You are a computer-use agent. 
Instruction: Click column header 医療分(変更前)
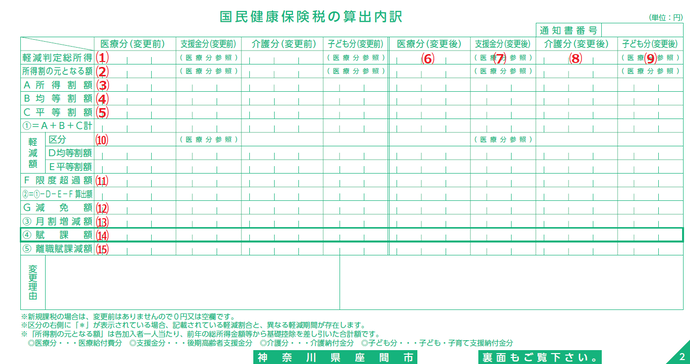[x=132, y=44]
